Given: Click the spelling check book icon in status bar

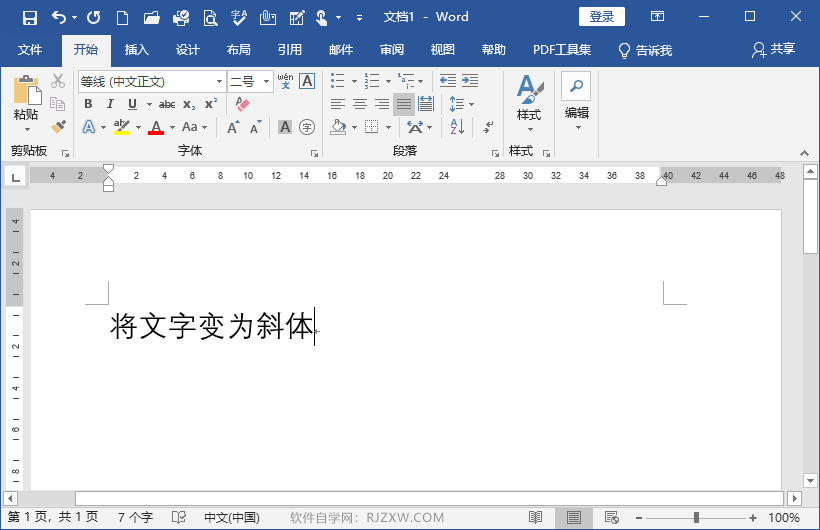Looking at the screenshot, I should coord(179,517).
